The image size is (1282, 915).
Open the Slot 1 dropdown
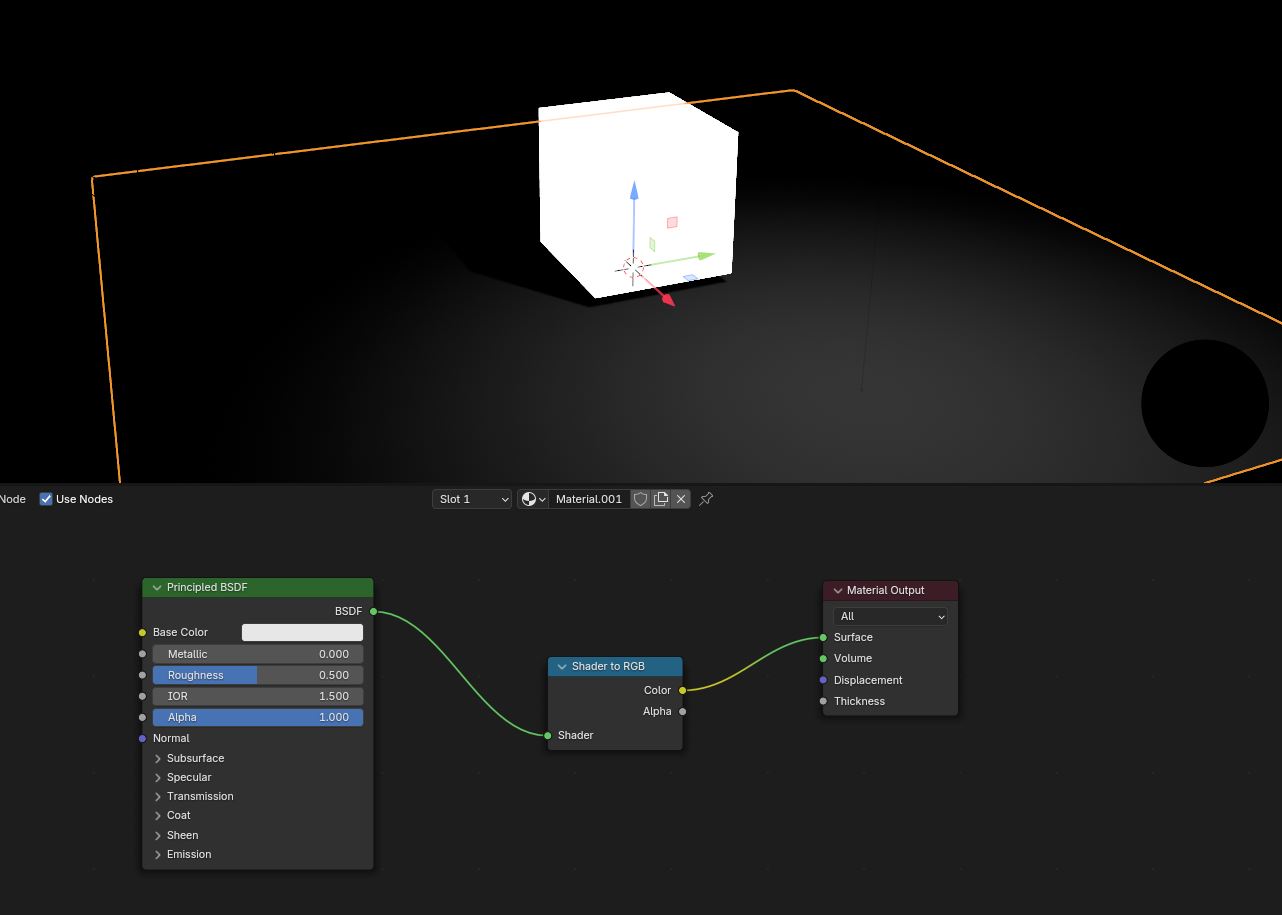tap(472, 499)
